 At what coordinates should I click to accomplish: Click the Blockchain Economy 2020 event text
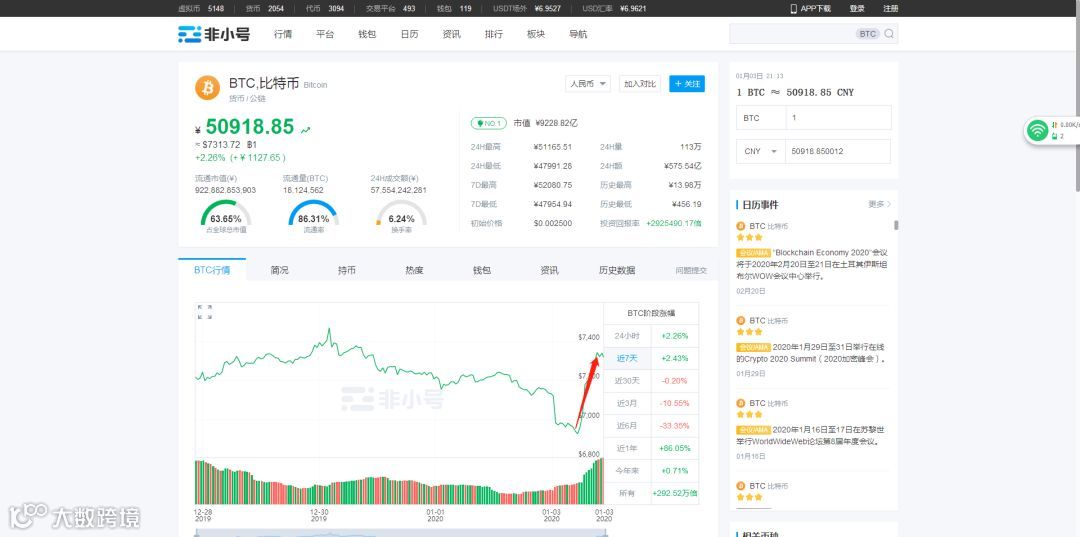pos(812,264)
